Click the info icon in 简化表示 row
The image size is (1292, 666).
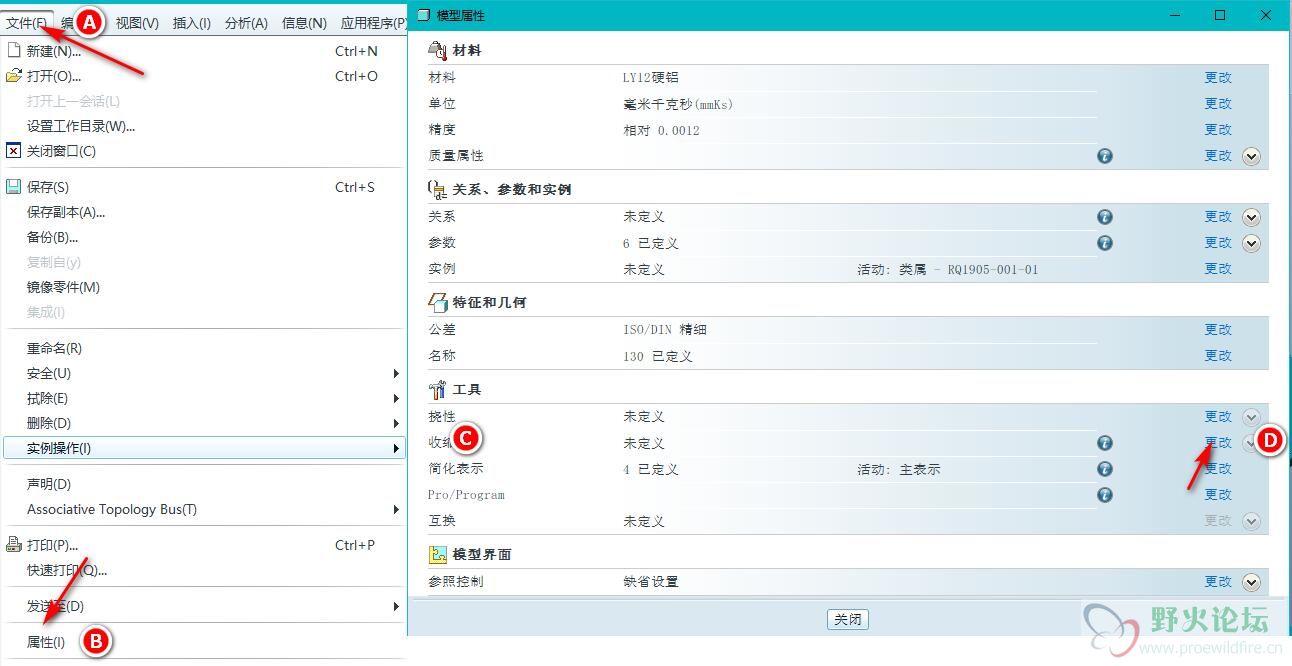coord(1105,469)
